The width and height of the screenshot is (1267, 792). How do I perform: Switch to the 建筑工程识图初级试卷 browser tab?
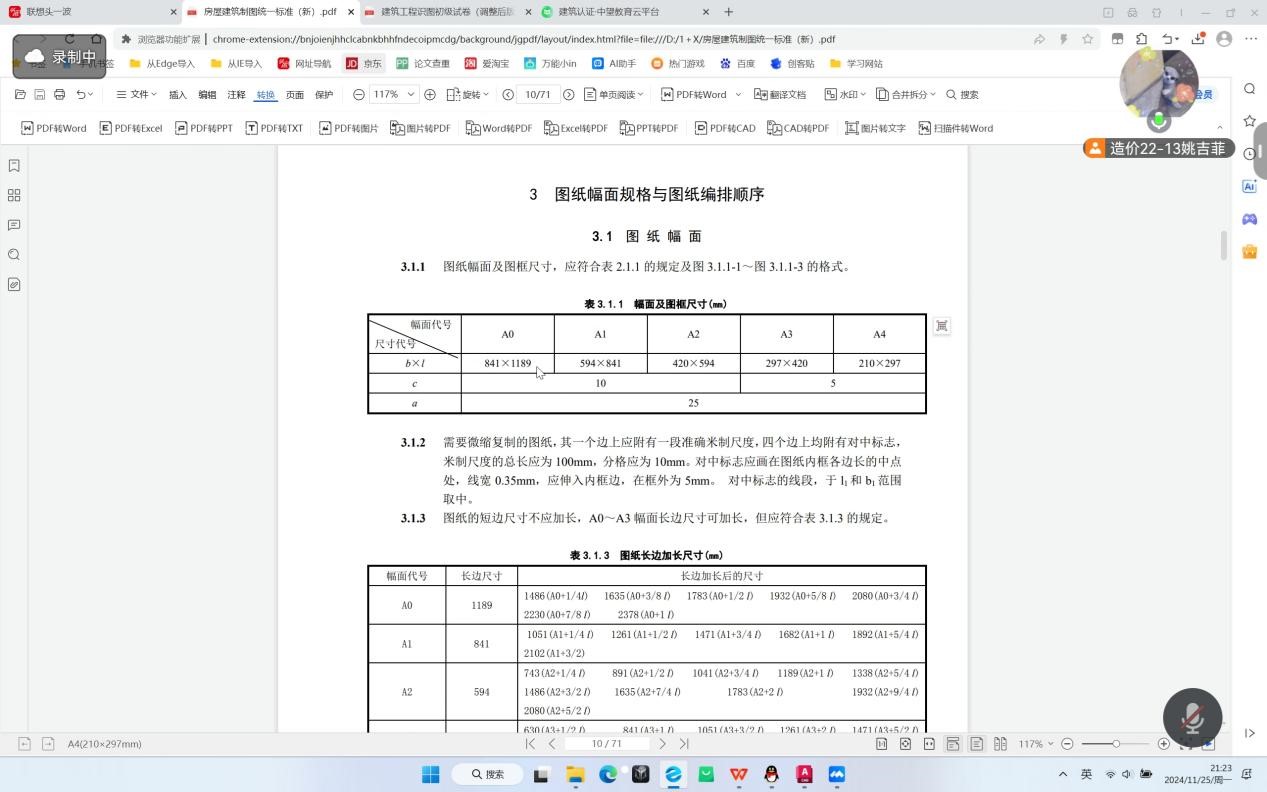coord(438,12)
